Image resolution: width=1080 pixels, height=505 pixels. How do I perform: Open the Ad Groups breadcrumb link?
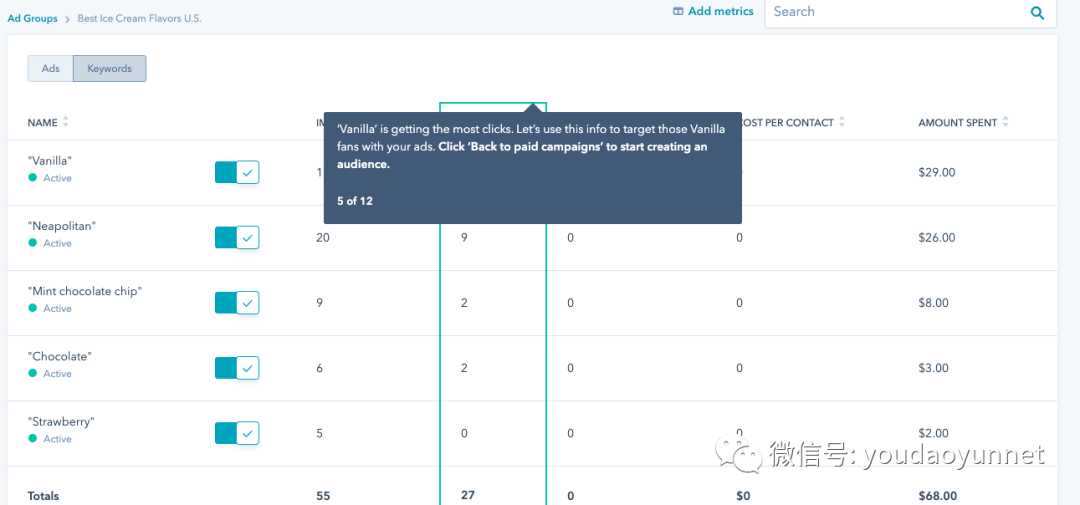coord(32,19)
